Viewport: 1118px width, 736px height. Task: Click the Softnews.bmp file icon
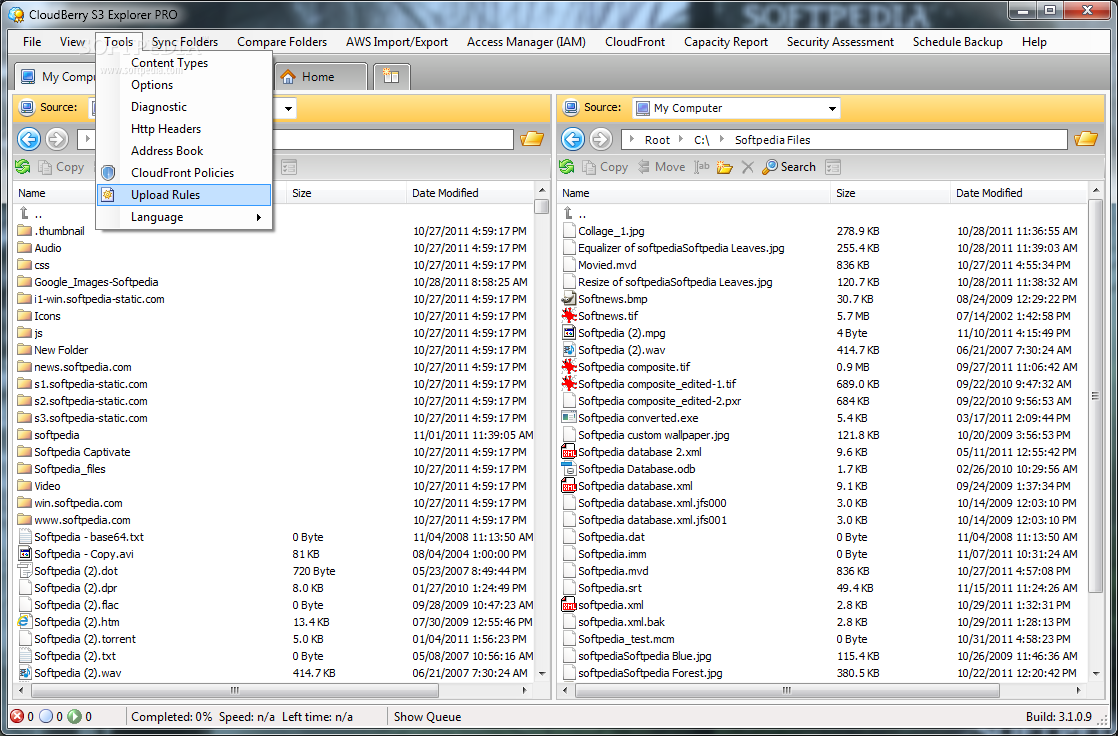pos(569,299)
